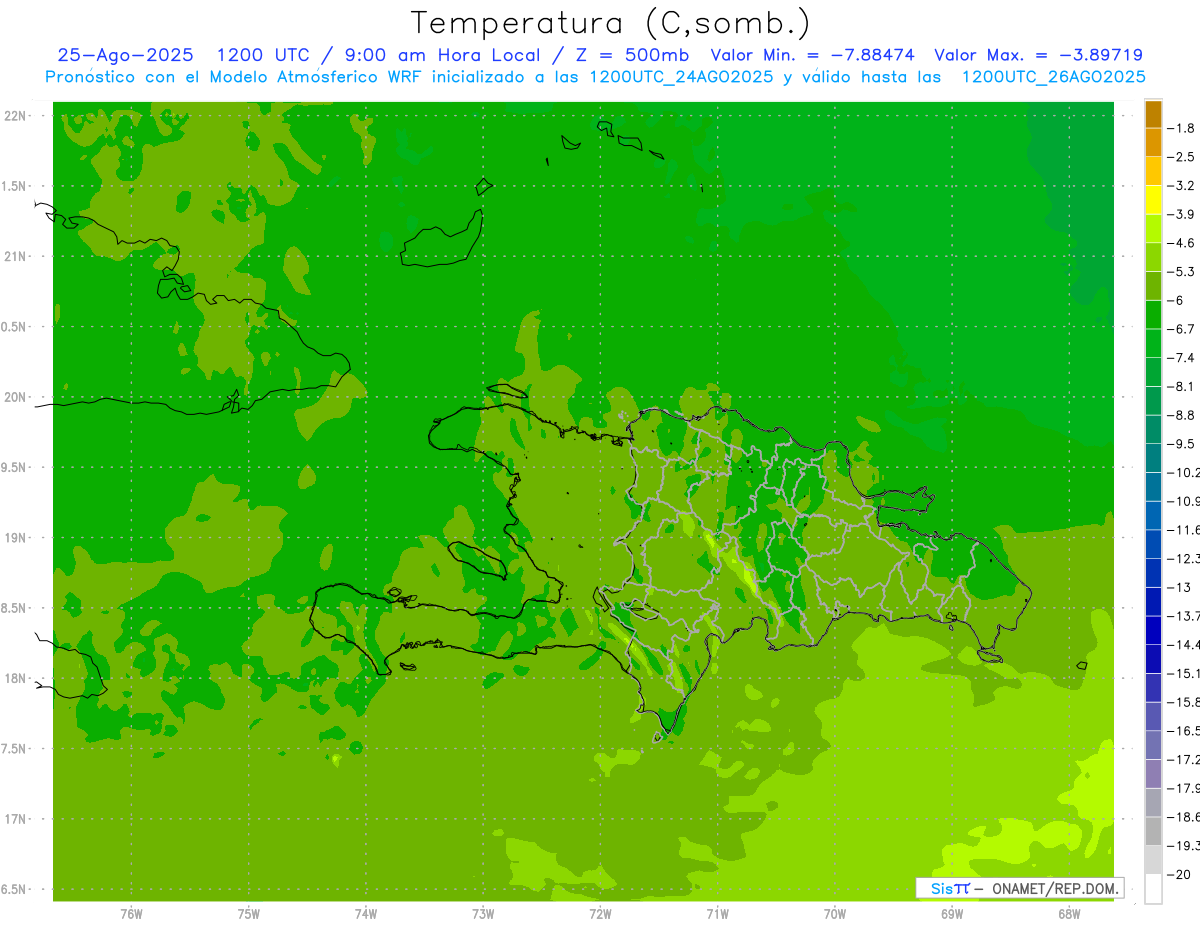Click the "-7.4" colorbar label

coord(1182,358)
